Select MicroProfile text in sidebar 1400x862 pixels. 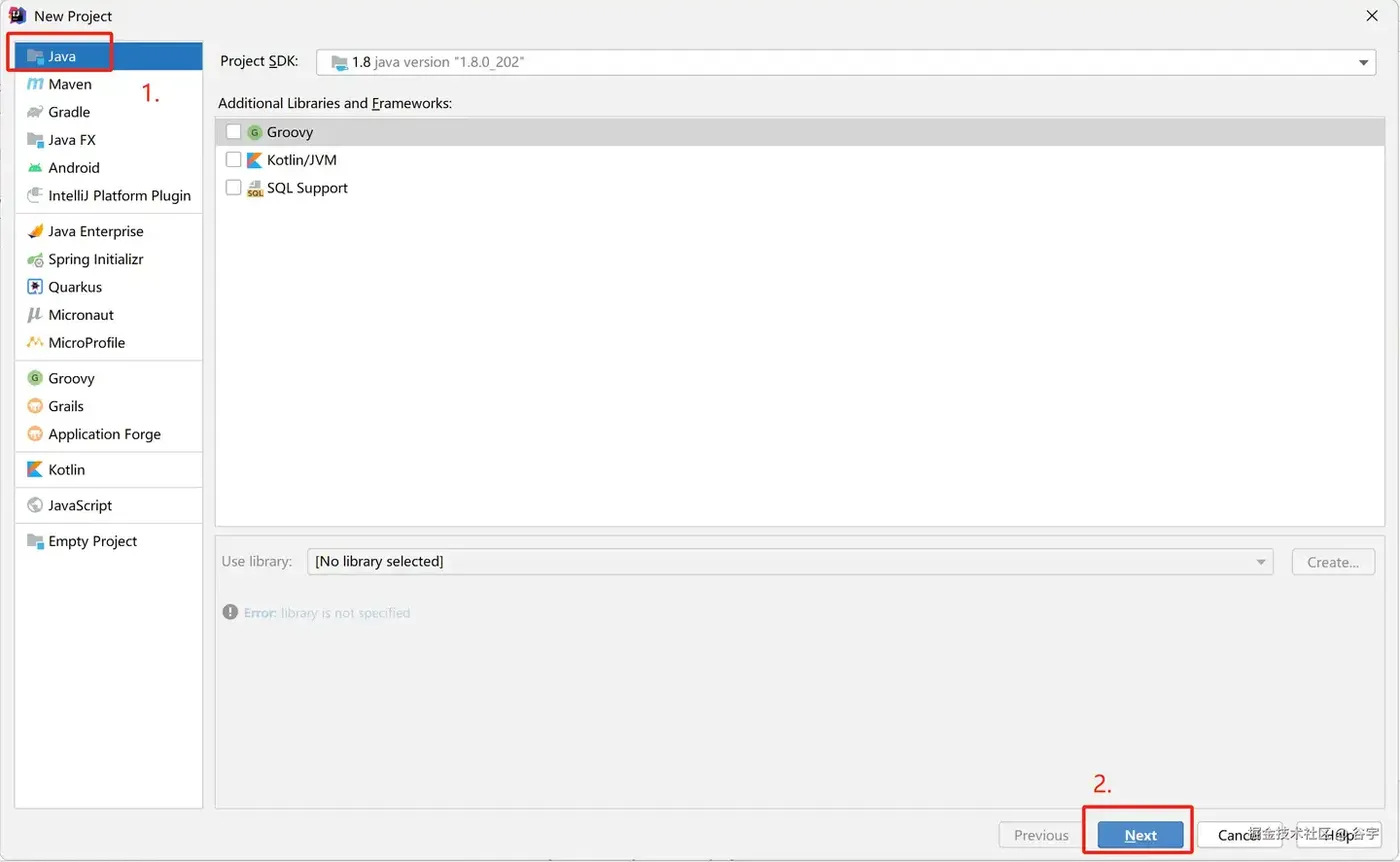pos(87,343)
